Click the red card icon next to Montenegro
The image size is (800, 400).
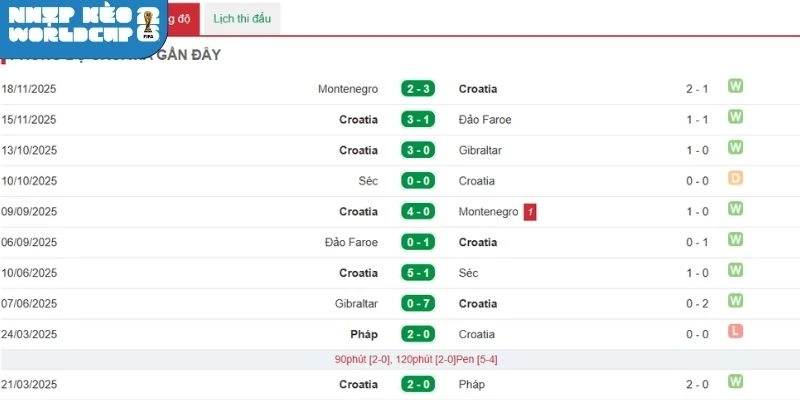pyautogui.click(x=530, y=211)
